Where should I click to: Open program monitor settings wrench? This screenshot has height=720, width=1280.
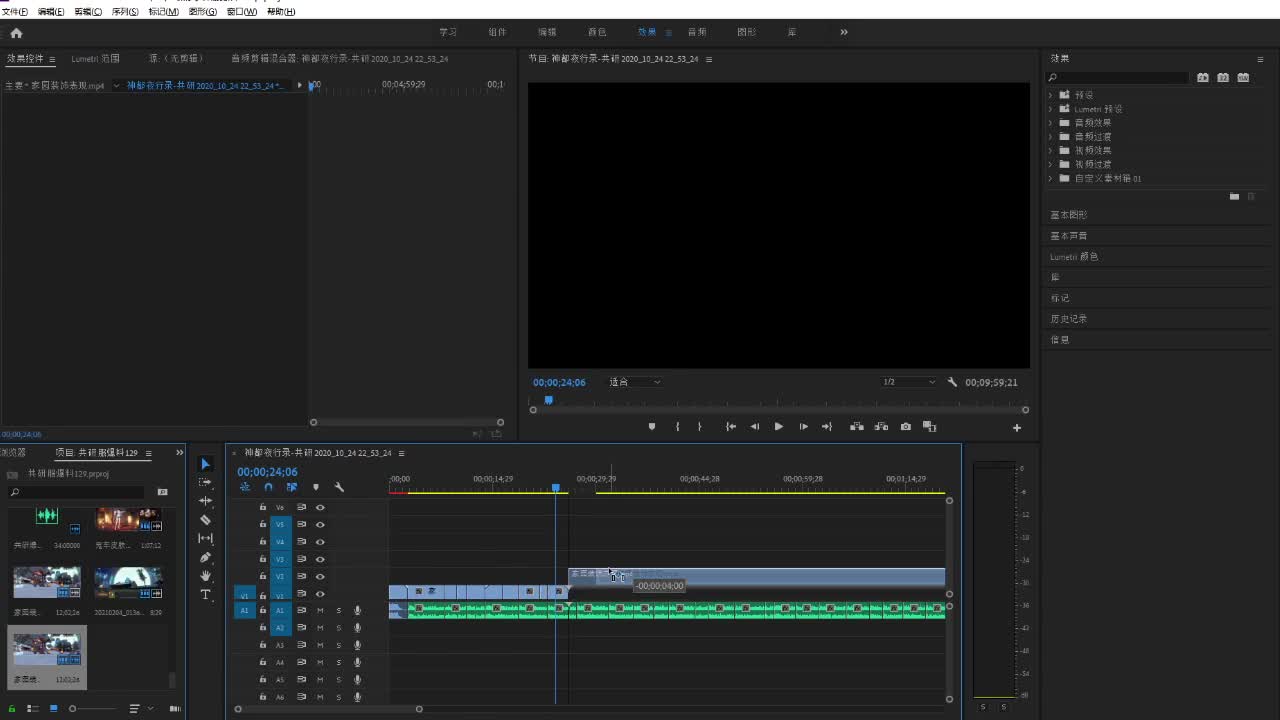[952, 382]
